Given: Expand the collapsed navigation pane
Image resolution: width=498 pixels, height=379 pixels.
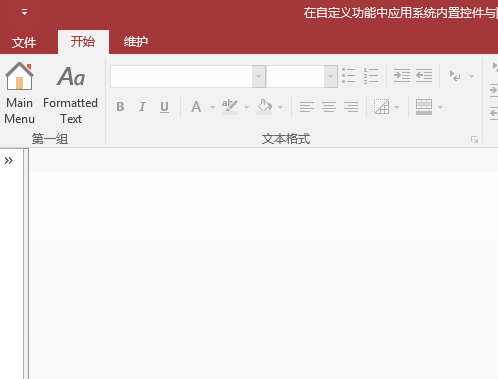Looking at the screenshot, I should [x=9, y=161].
